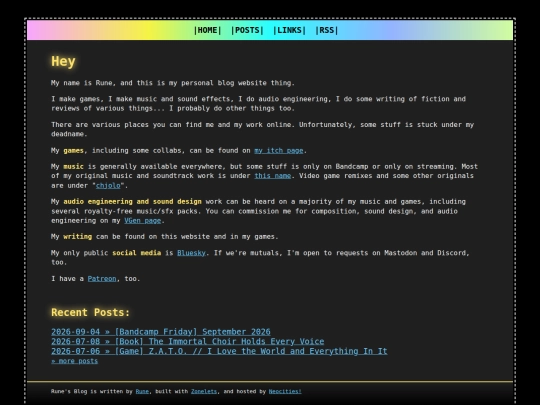Follow the 'my itch page' link
540x405 pixels.
coord(279,150)
